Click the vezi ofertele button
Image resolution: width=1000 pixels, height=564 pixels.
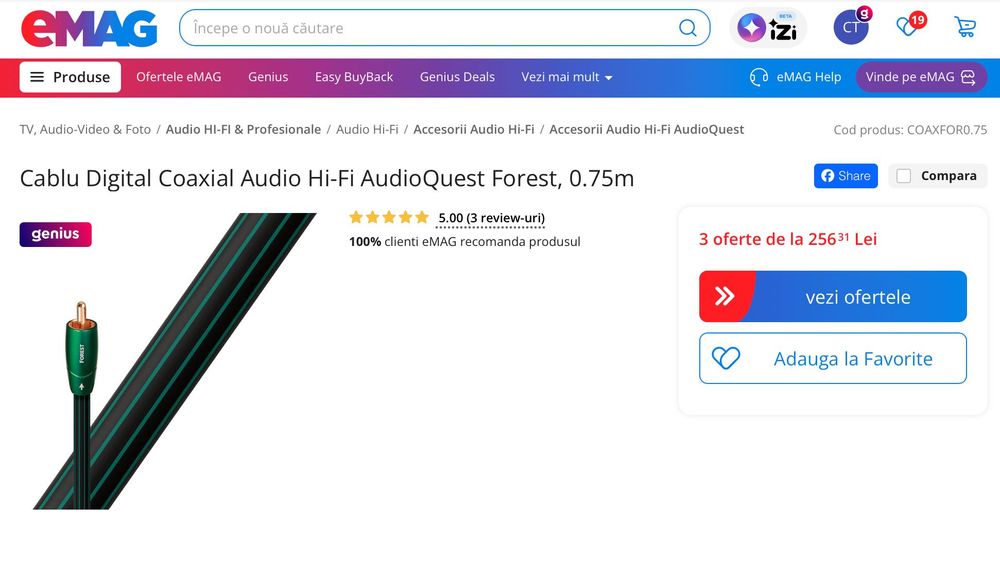tap(833, 296)
